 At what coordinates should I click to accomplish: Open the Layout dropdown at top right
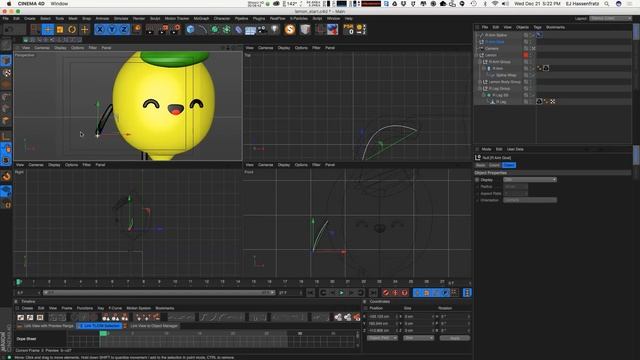(610, 18)
